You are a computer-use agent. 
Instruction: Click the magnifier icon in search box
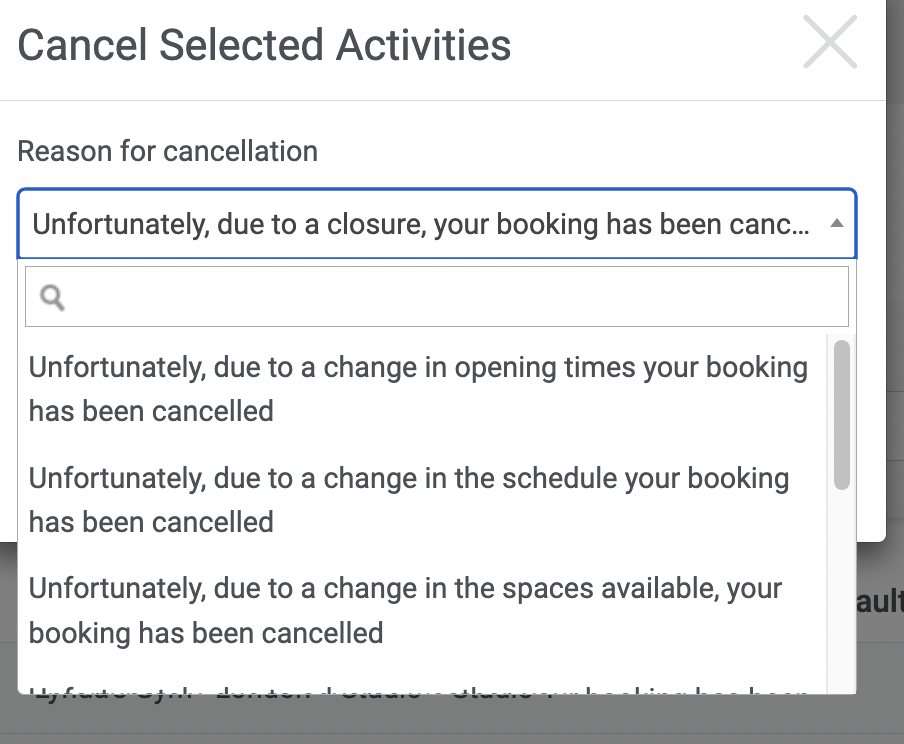coord(52,298)
